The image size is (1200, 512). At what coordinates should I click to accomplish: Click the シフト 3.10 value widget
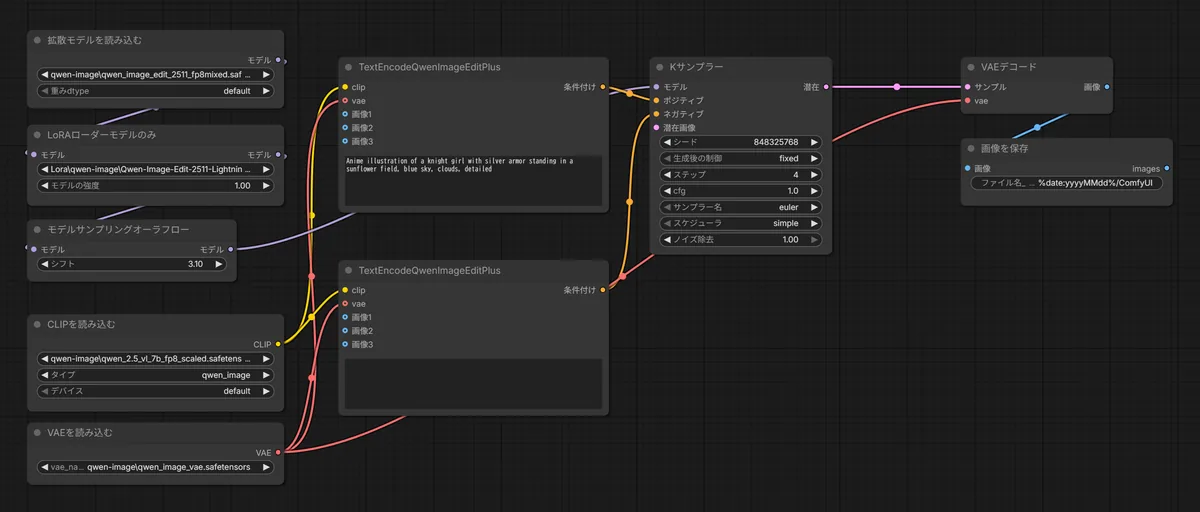click(x=132, y=264)
